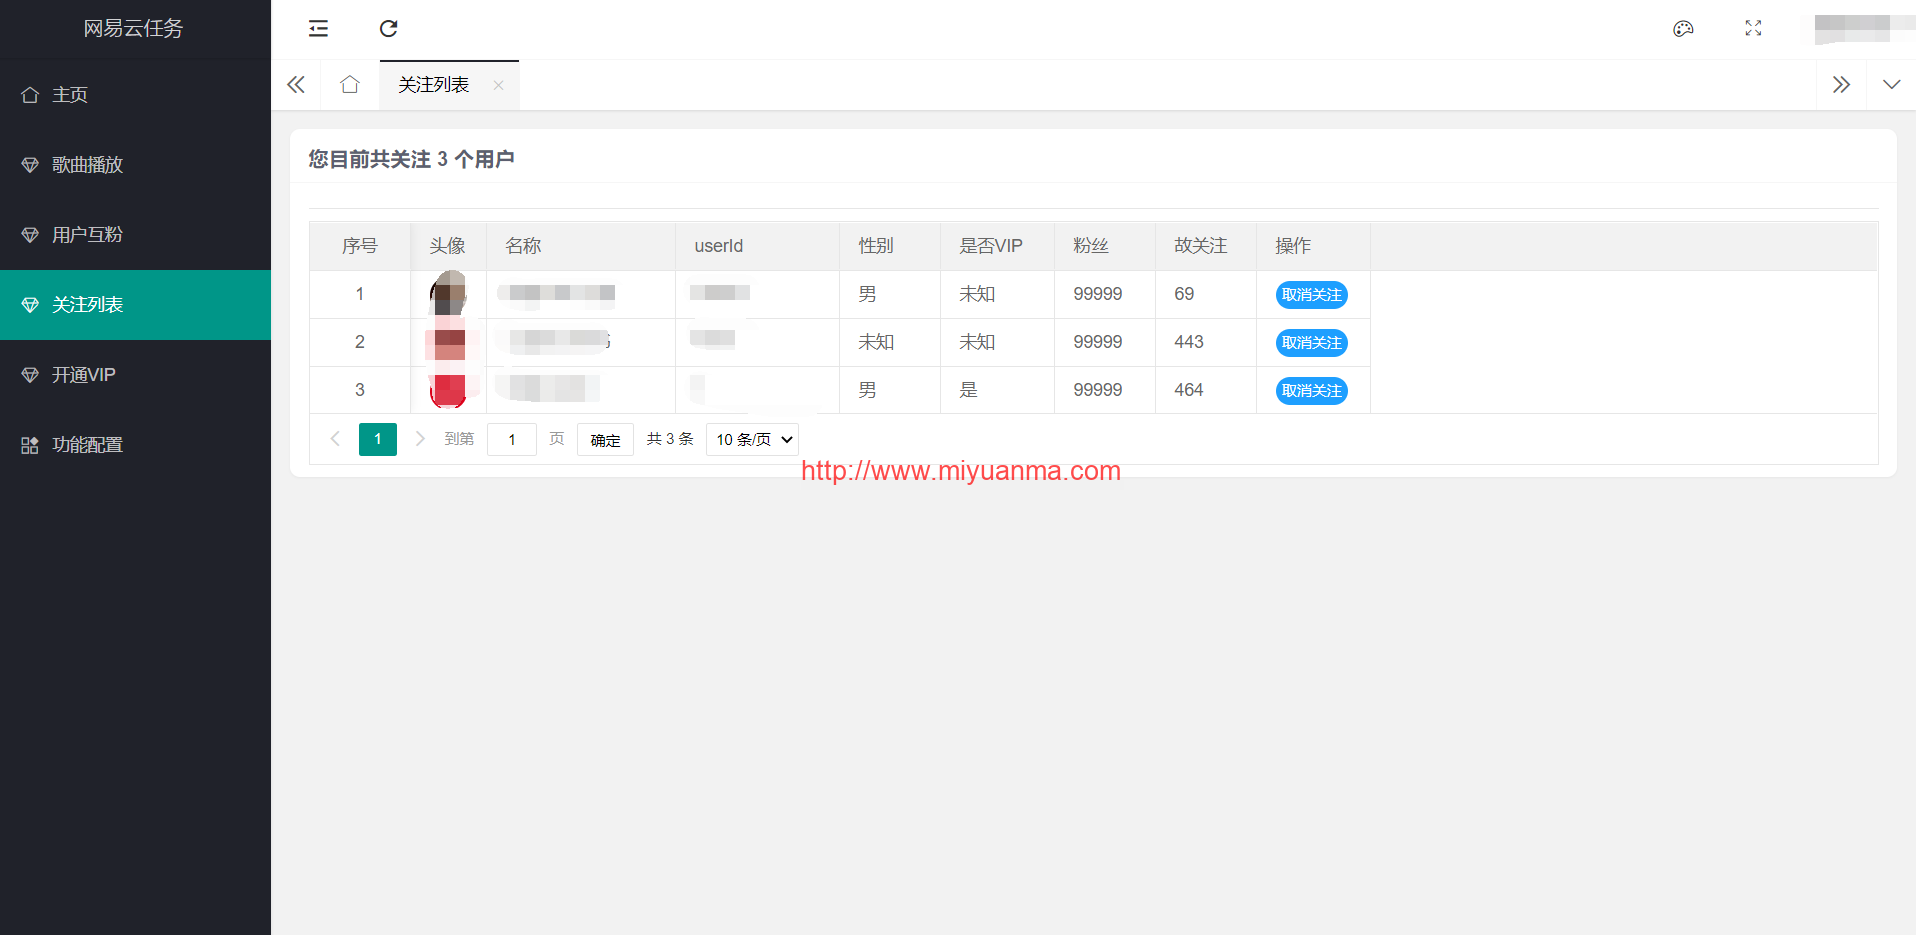1916x935 pixels.
Task: Expand the tab options chevron at far right
Action: coord(1891,85)
